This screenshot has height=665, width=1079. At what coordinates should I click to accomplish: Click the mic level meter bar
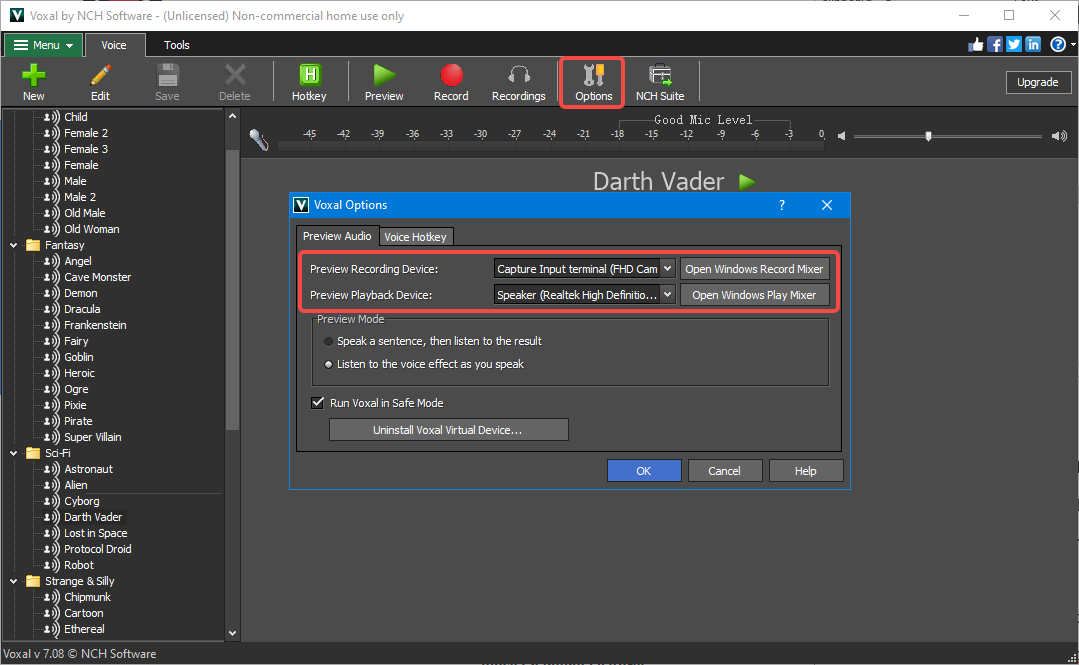551,146
